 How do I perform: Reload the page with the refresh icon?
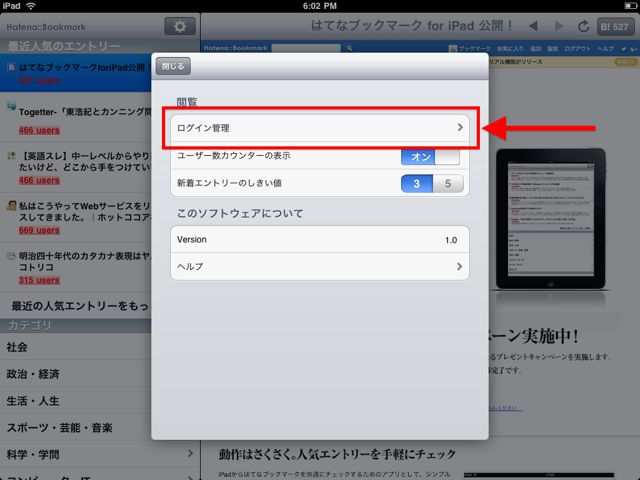click(x=584, y=27)
